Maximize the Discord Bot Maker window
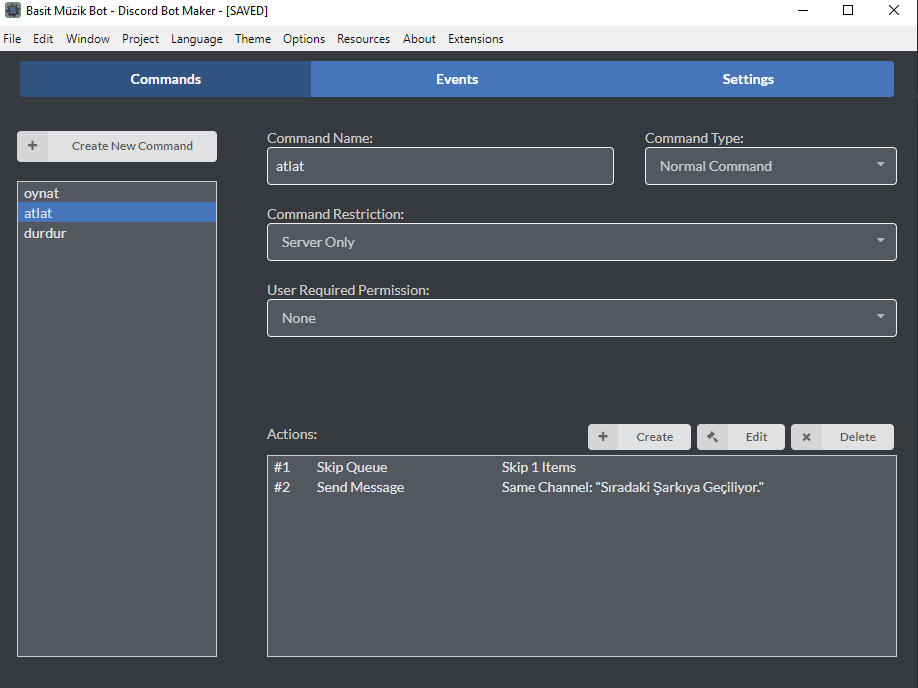 (848, 11)
